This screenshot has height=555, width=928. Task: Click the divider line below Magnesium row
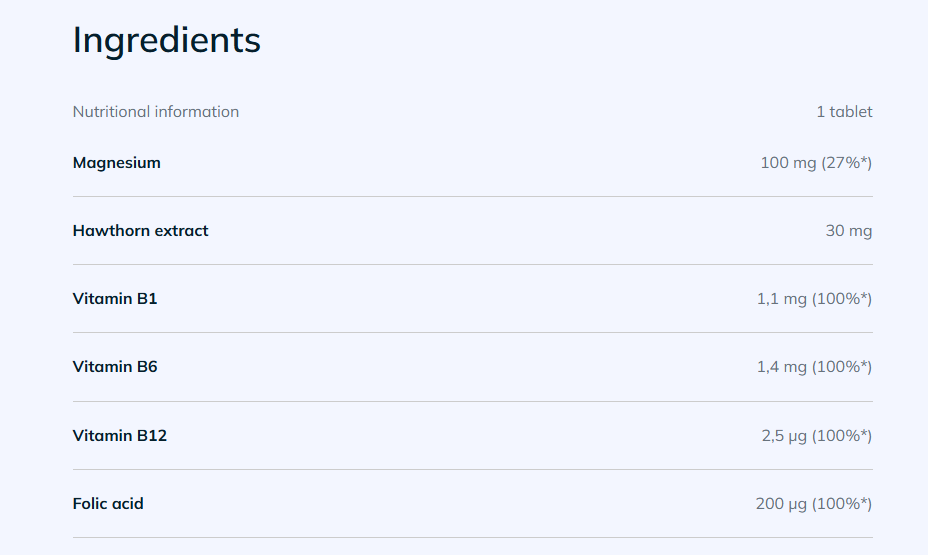point(472,196)
